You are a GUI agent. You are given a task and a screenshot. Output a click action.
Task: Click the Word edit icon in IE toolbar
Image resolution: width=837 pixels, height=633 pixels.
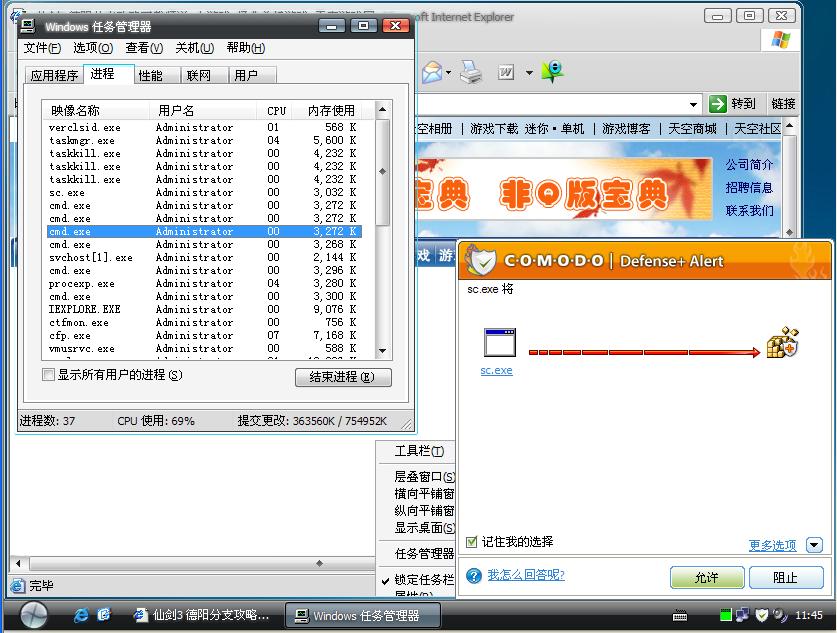pos(506,72)
